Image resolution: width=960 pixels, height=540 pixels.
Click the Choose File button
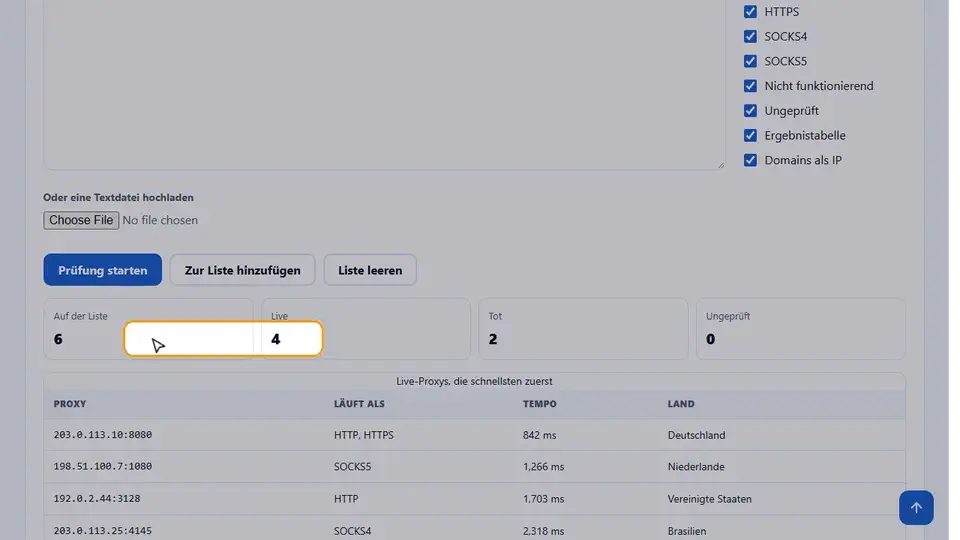click(x=81, y=220)
